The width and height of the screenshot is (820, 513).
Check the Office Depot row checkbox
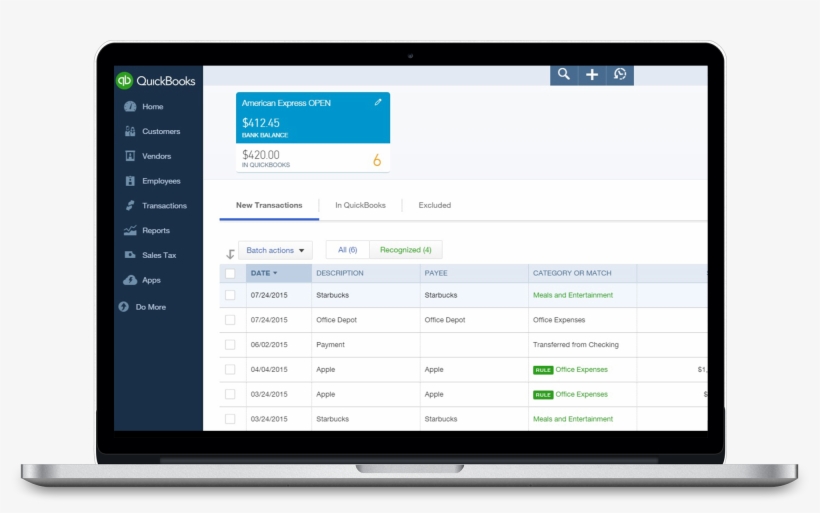coord(230,320)
